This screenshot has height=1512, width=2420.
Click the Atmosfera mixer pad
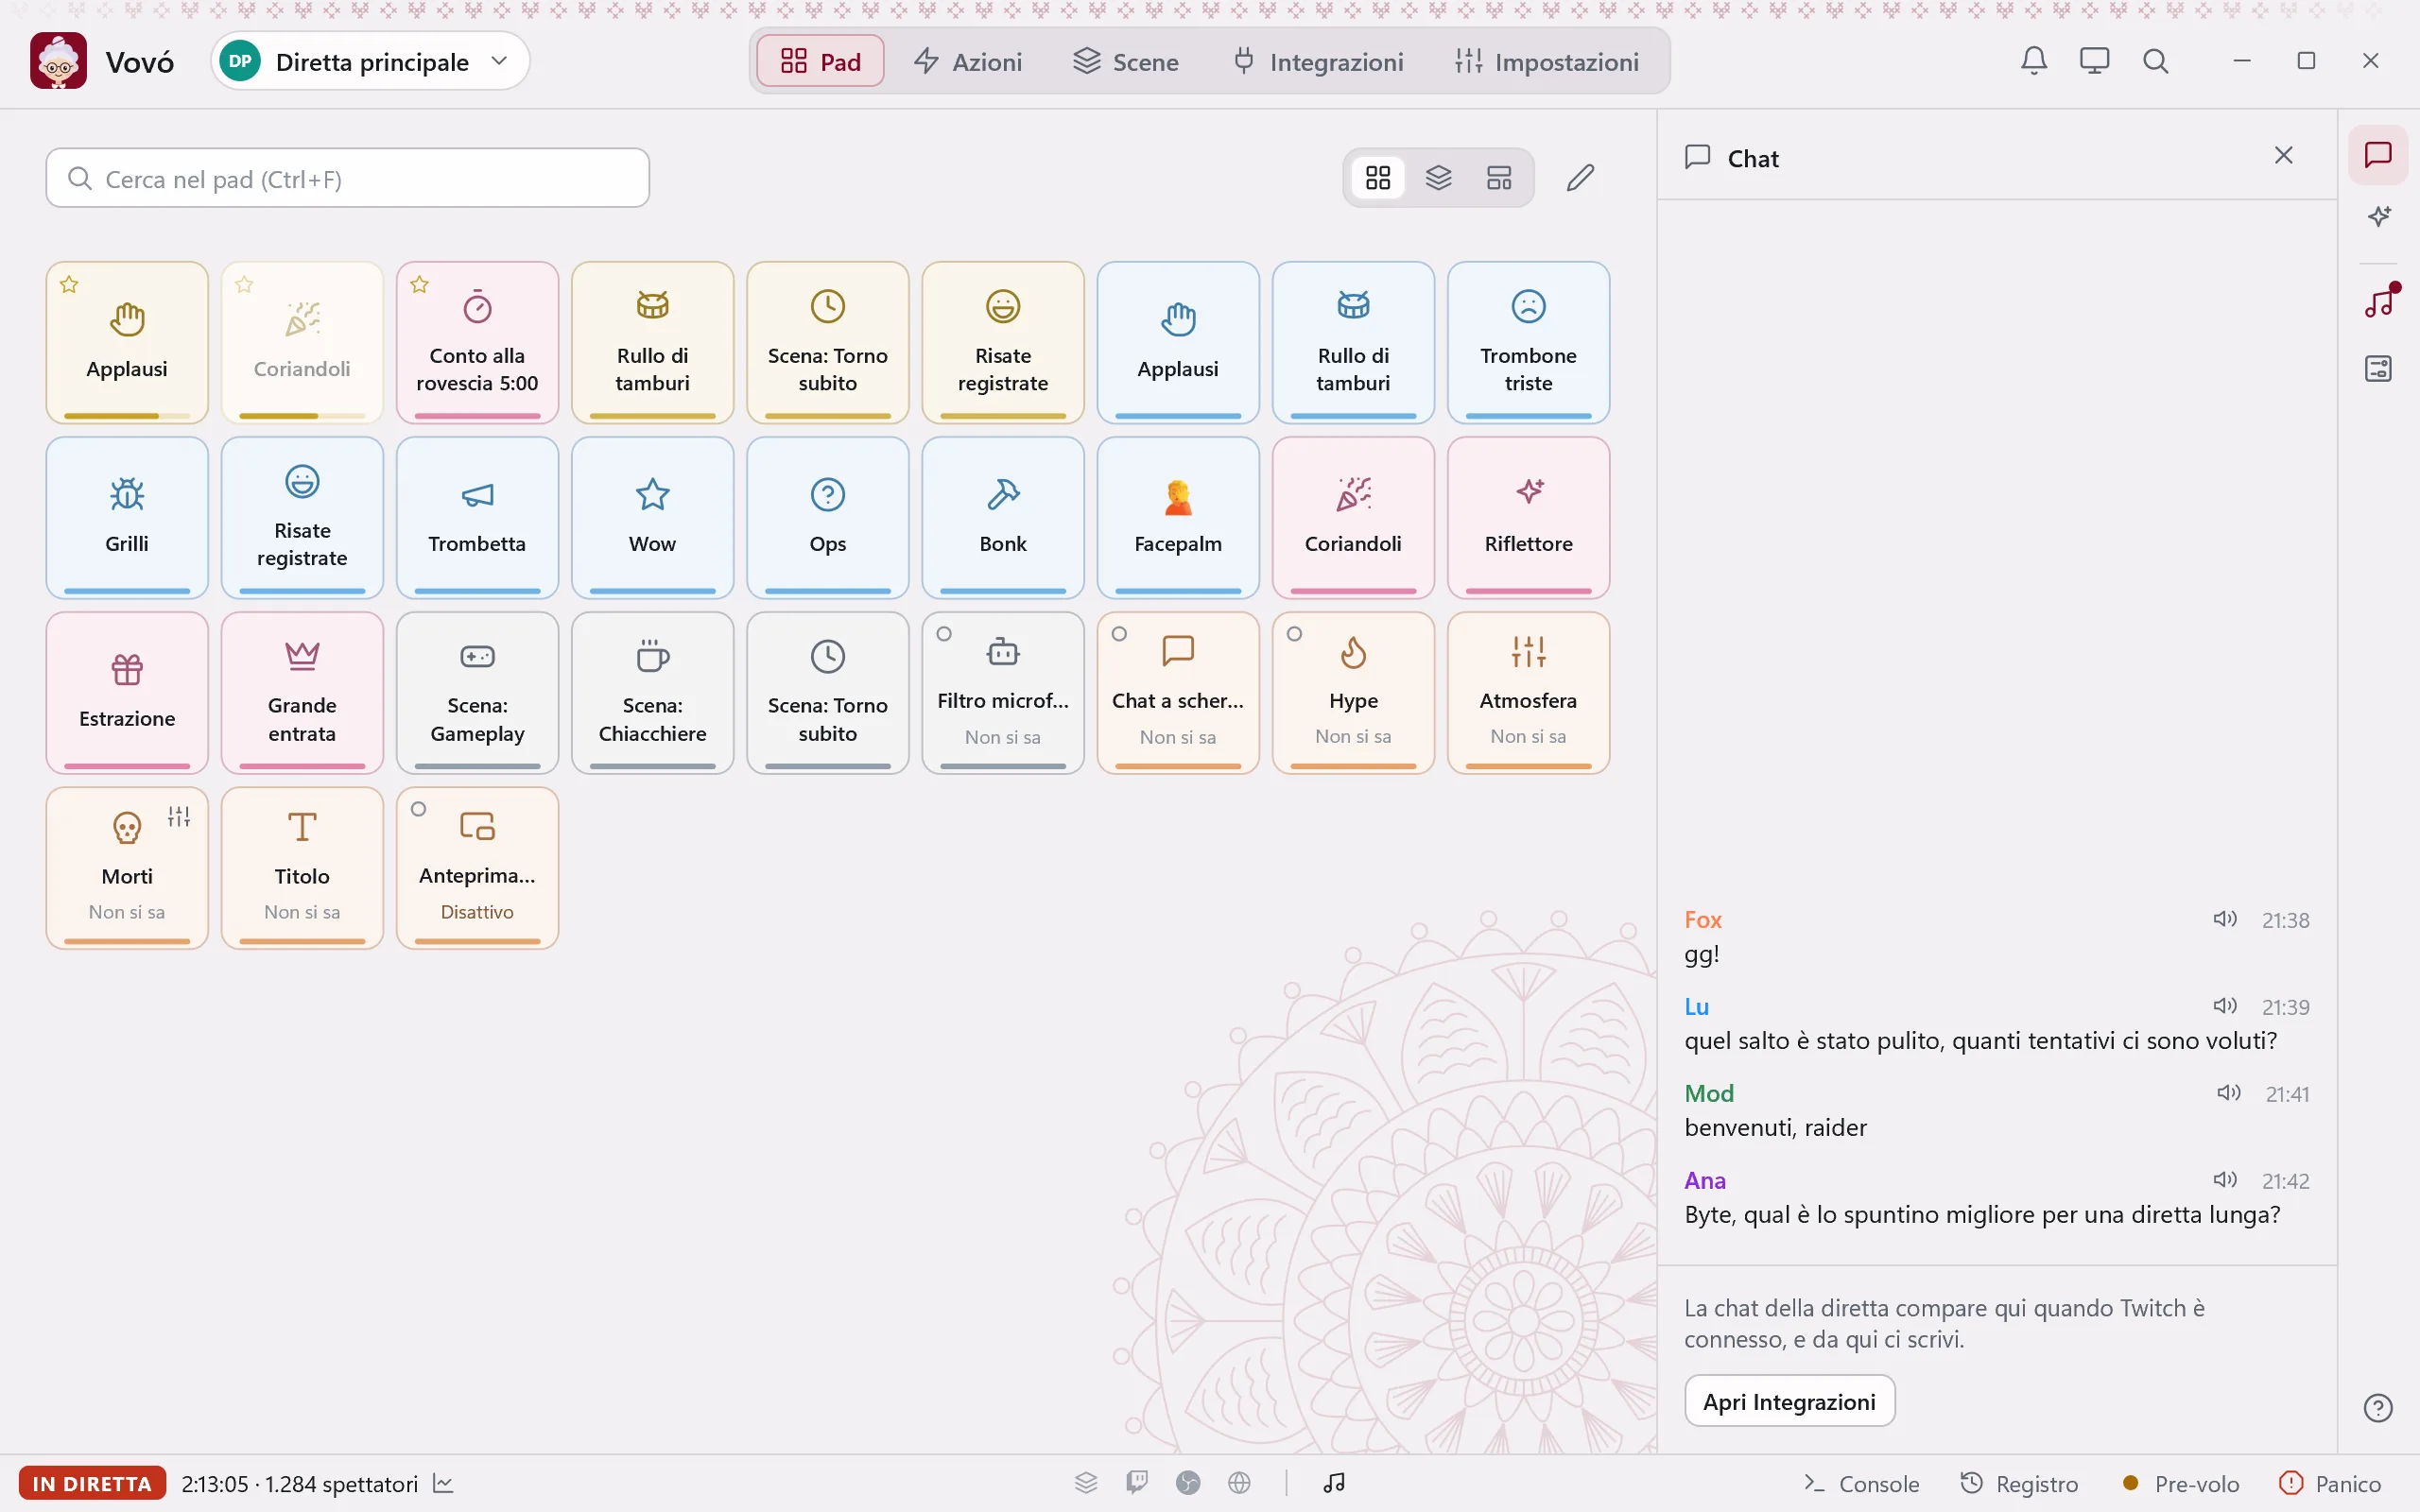click(x=1528, y=693)
